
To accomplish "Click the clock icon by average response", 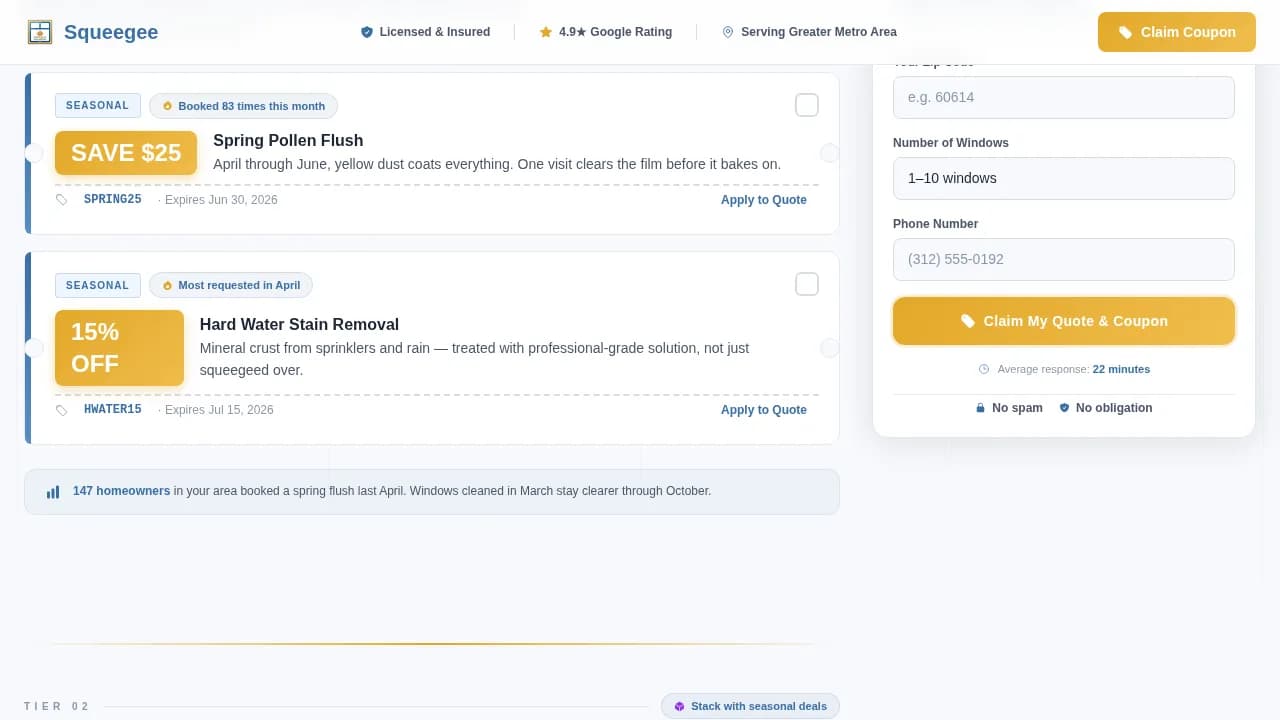I will [984, 369].
